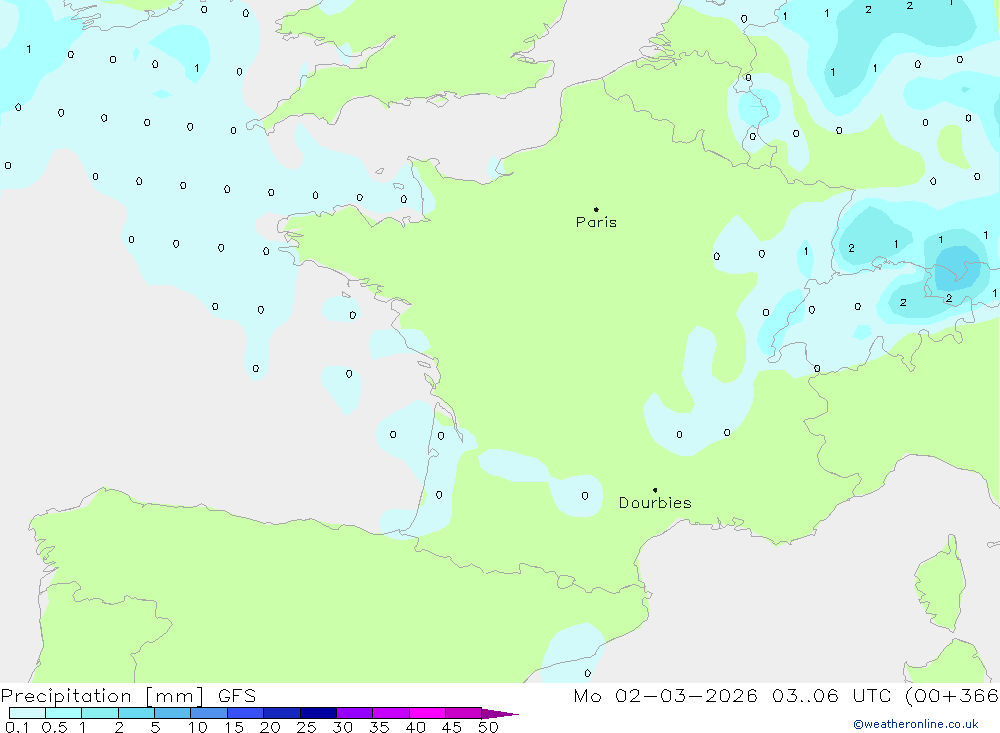The width and height of the screenshot is (1000, 733).
Task: Click the 30 mm purple legend swatch
Action: (354, 713)
